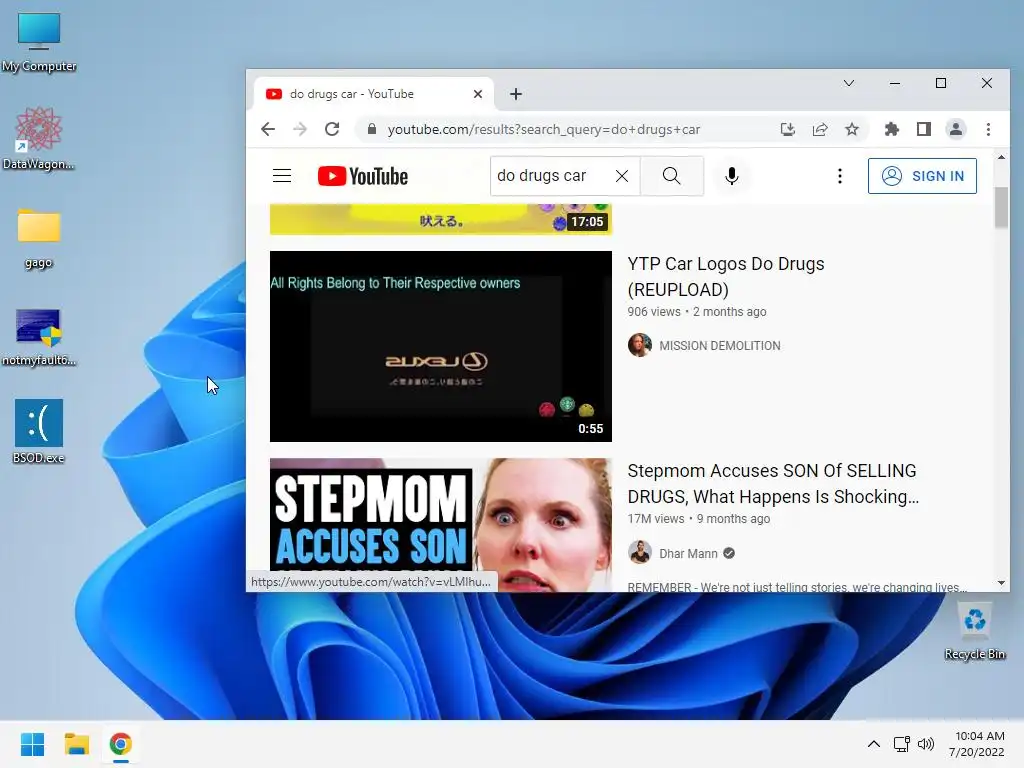Close the 'do drugs car - YouTube' tab
This screenshot has height=768, width=1024.
[x=477, y=94]
